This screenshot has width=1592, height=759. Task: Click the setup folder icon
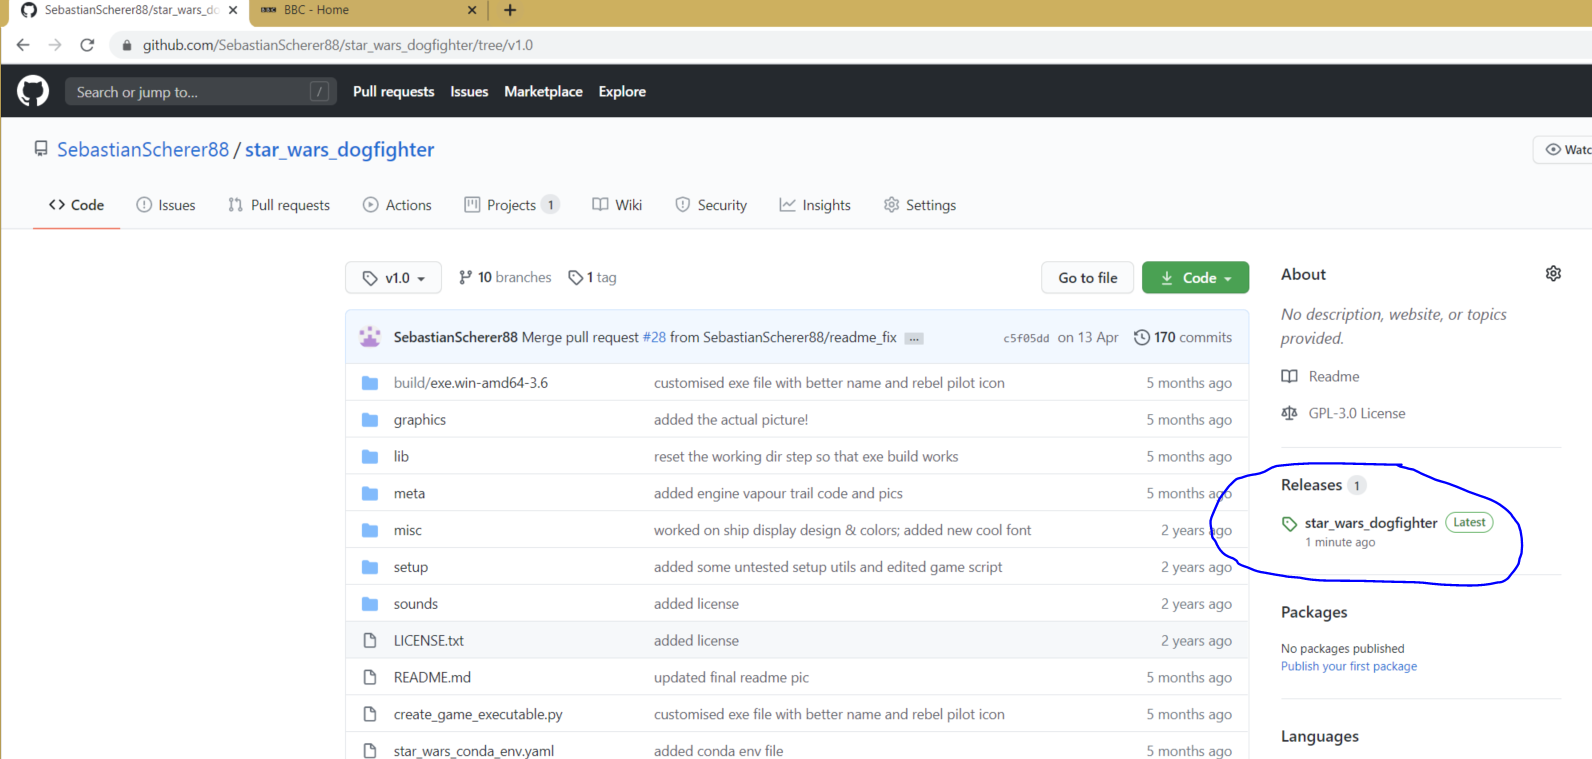click(x=370, y=567)
